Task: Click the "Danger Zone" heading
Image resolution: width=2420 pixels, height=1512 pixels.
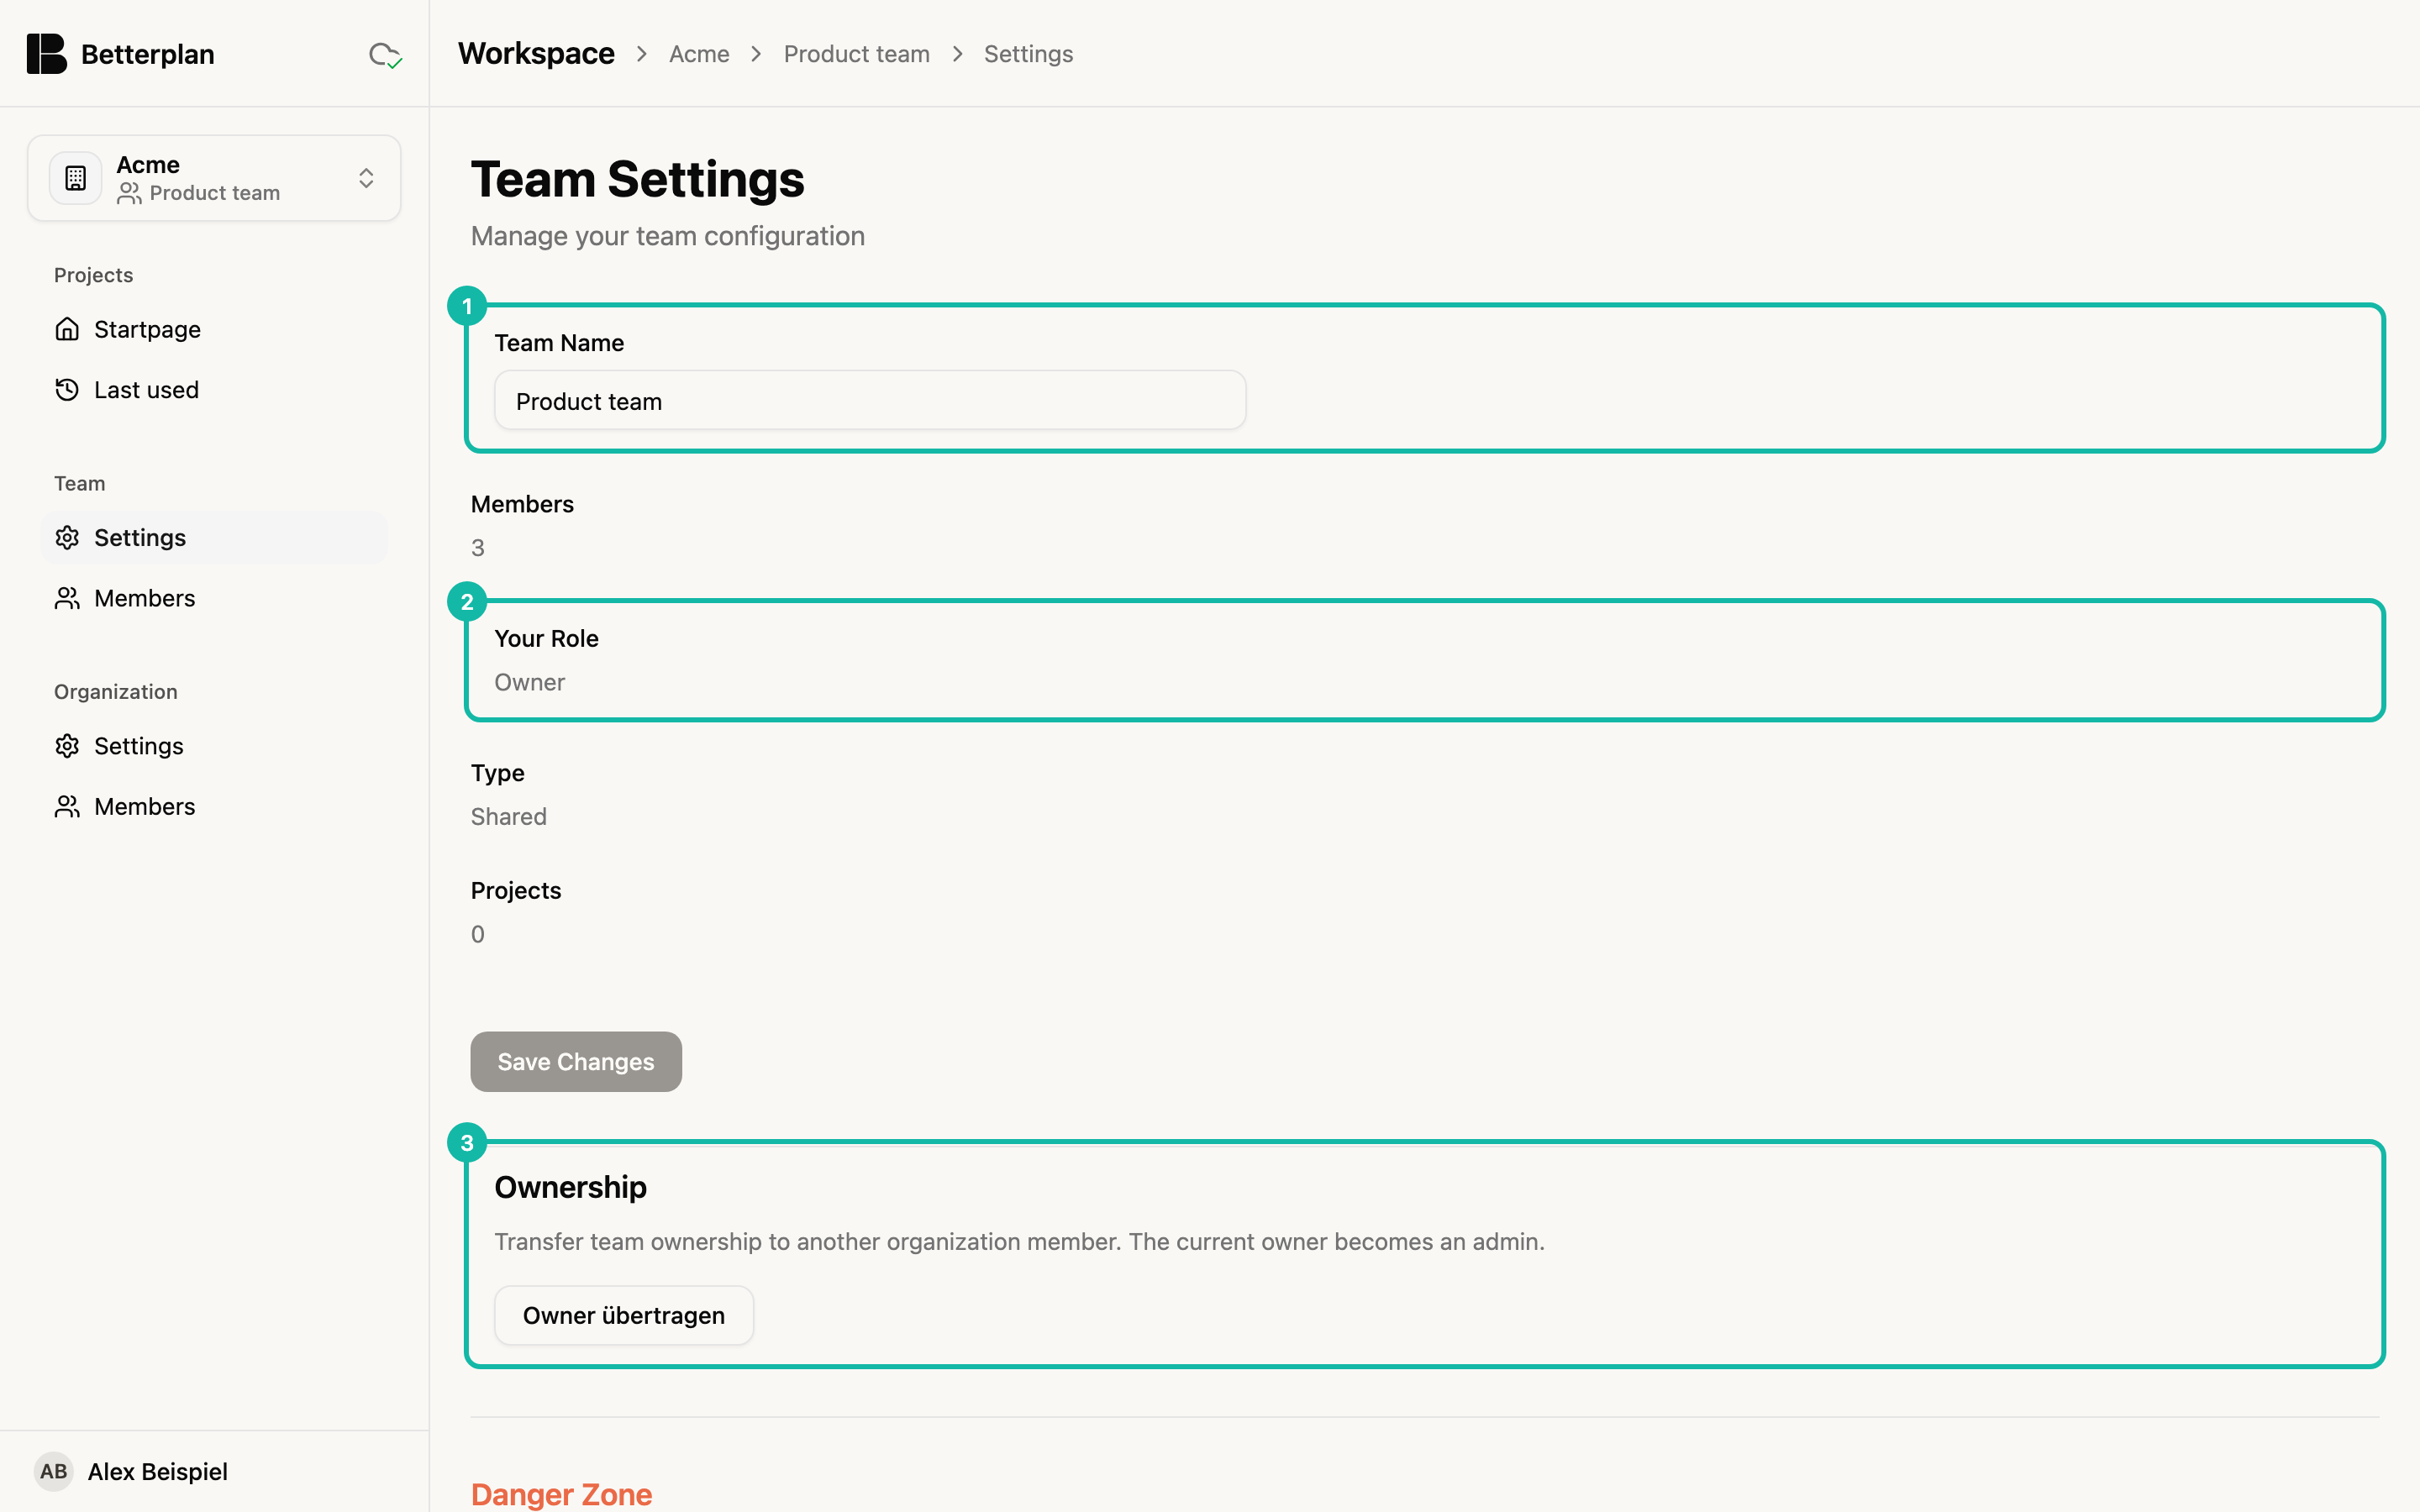Action: click(x=562, y=1494)
